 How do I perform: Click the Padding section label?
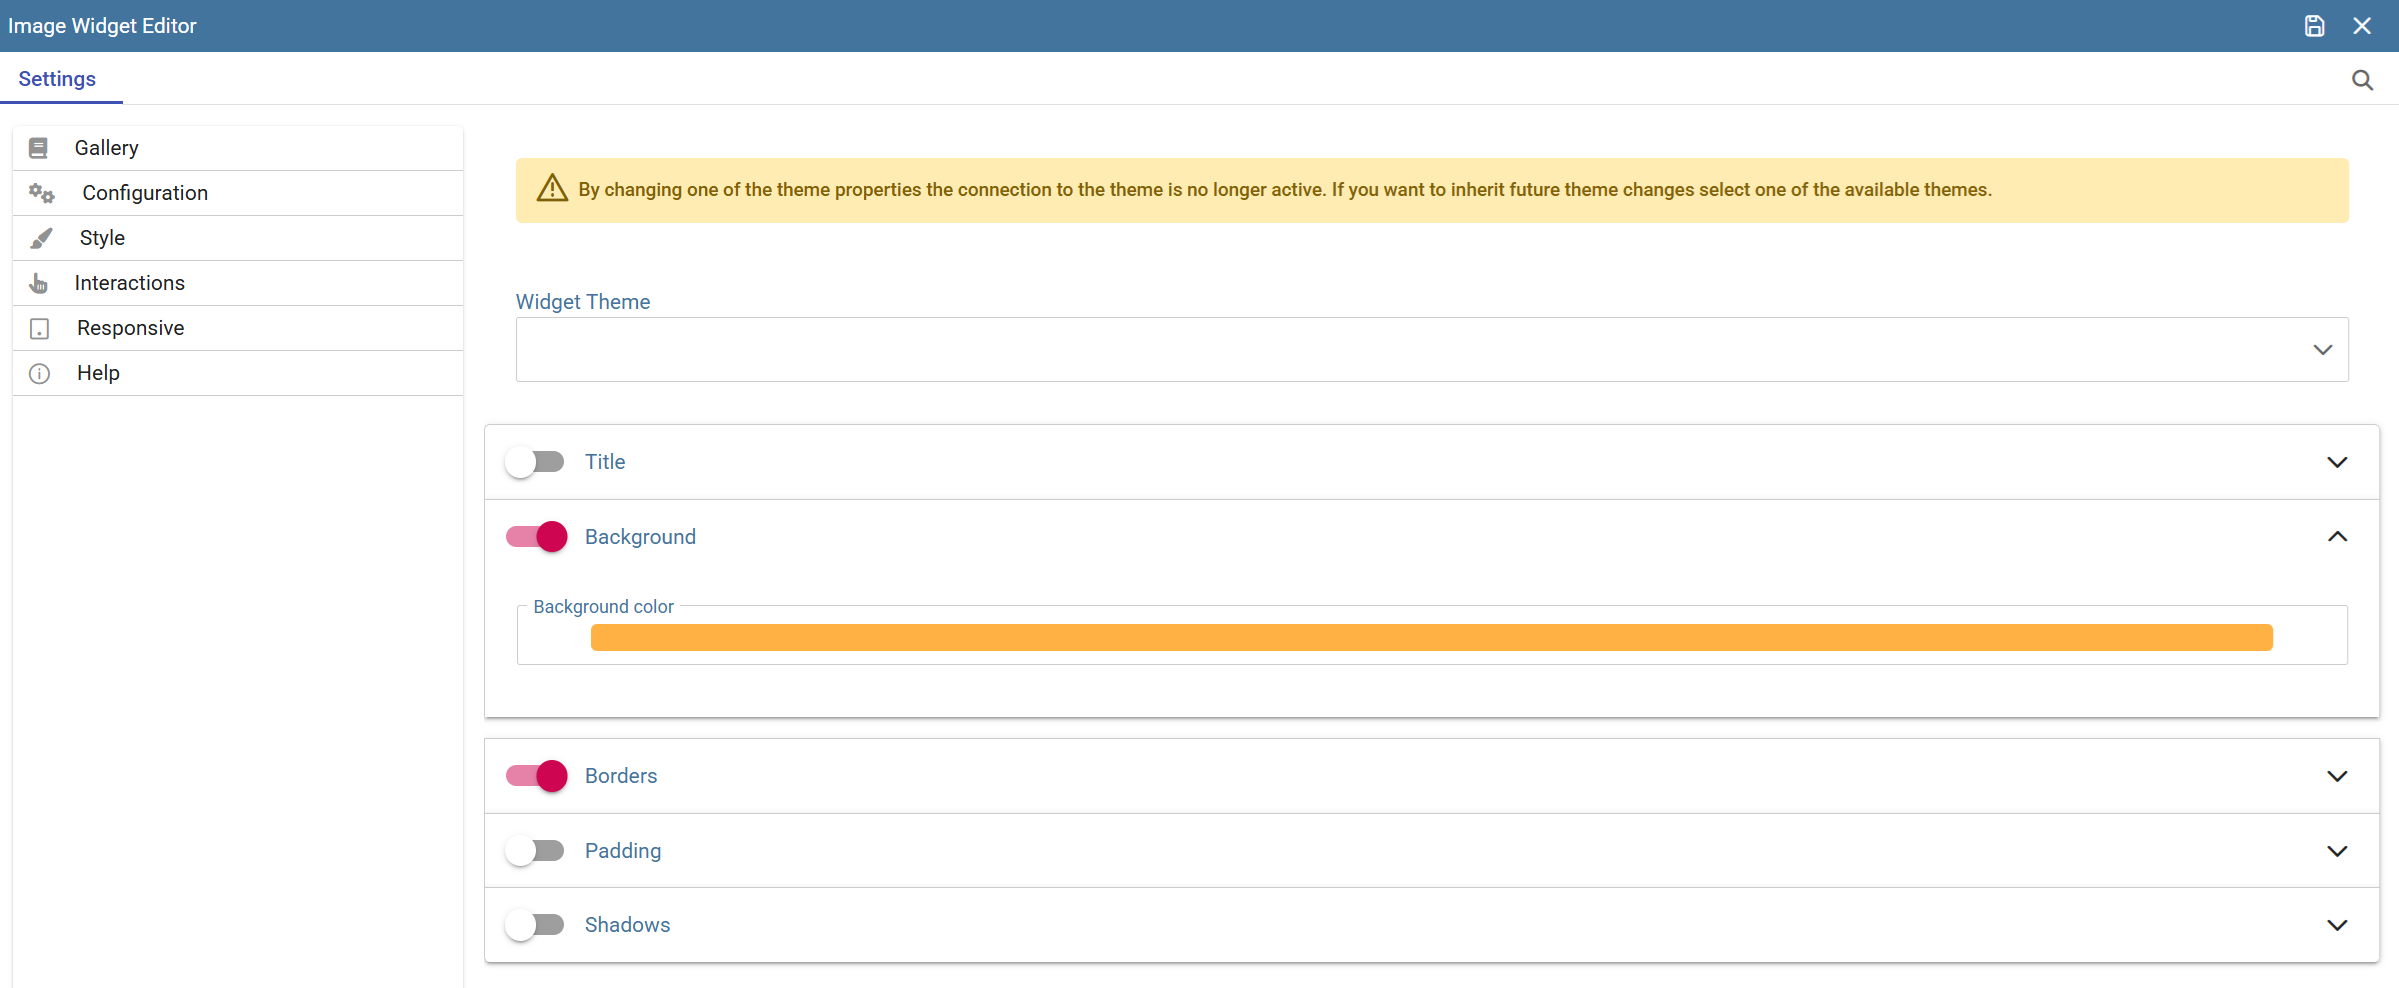623,851
